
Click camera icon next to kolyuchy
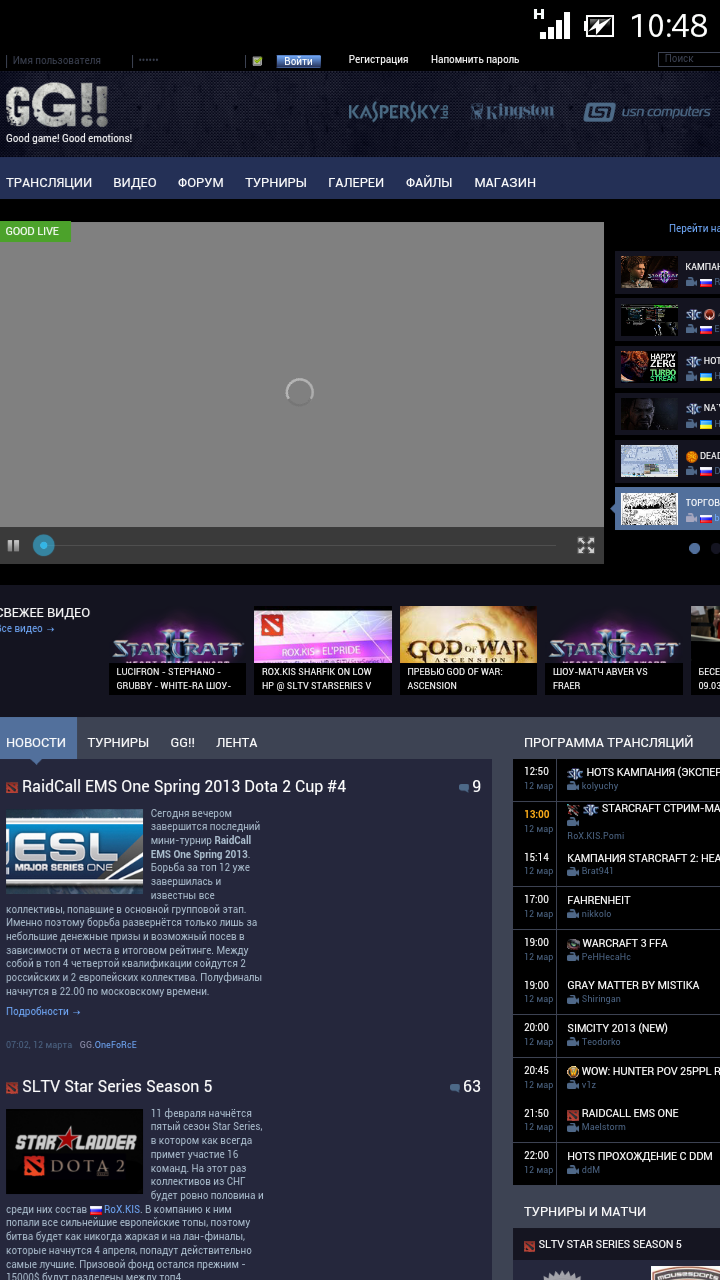573,787
